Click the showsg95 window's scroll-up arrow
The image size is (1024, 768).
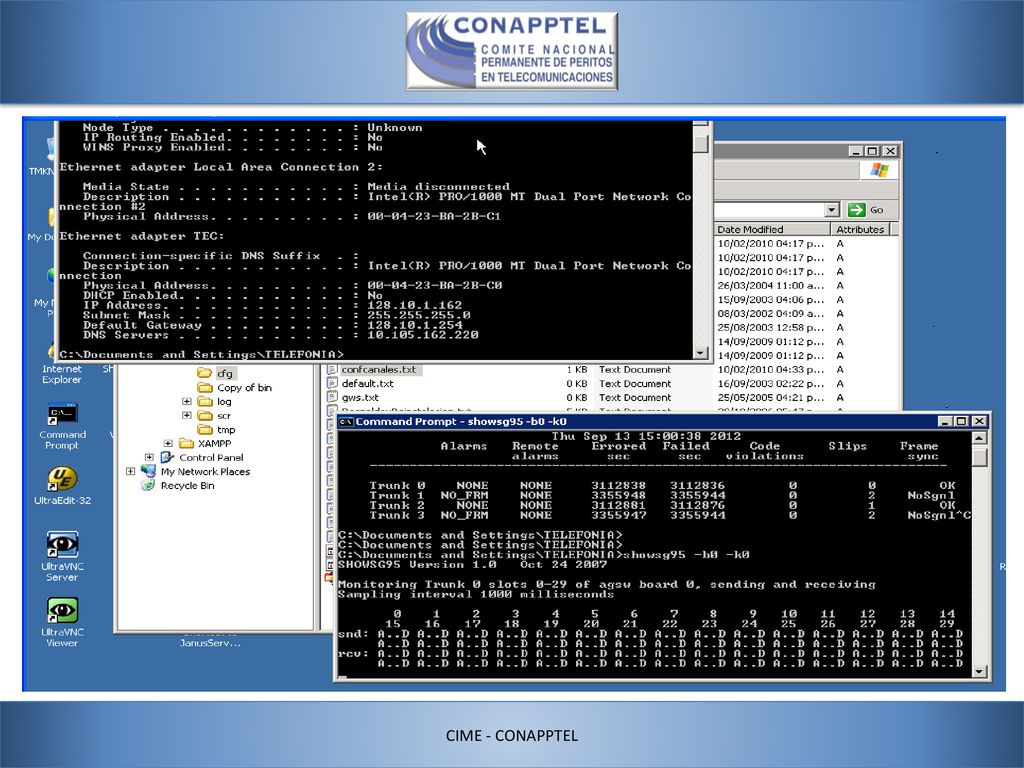[979, 438]
